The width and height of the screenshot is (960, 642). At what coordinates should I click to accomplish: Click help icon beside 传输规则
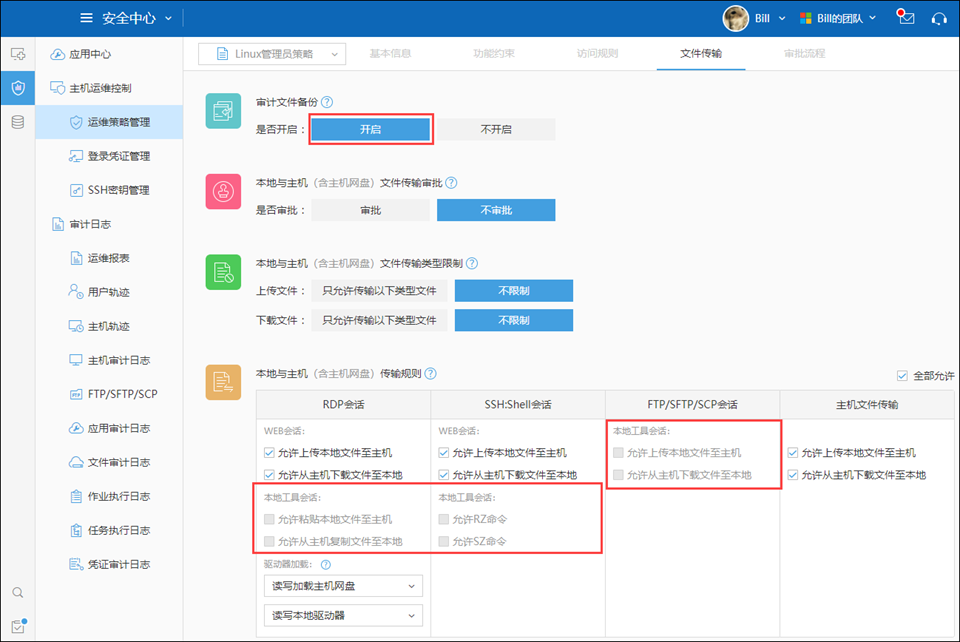pos(431,374)
